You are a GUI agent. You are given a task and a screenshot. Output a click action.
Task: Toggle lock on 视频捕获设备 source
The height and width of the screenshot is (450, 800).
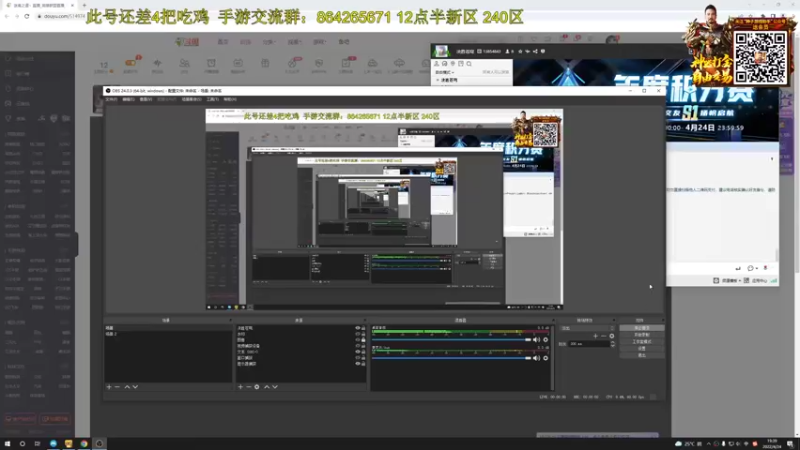coord(363,346)
